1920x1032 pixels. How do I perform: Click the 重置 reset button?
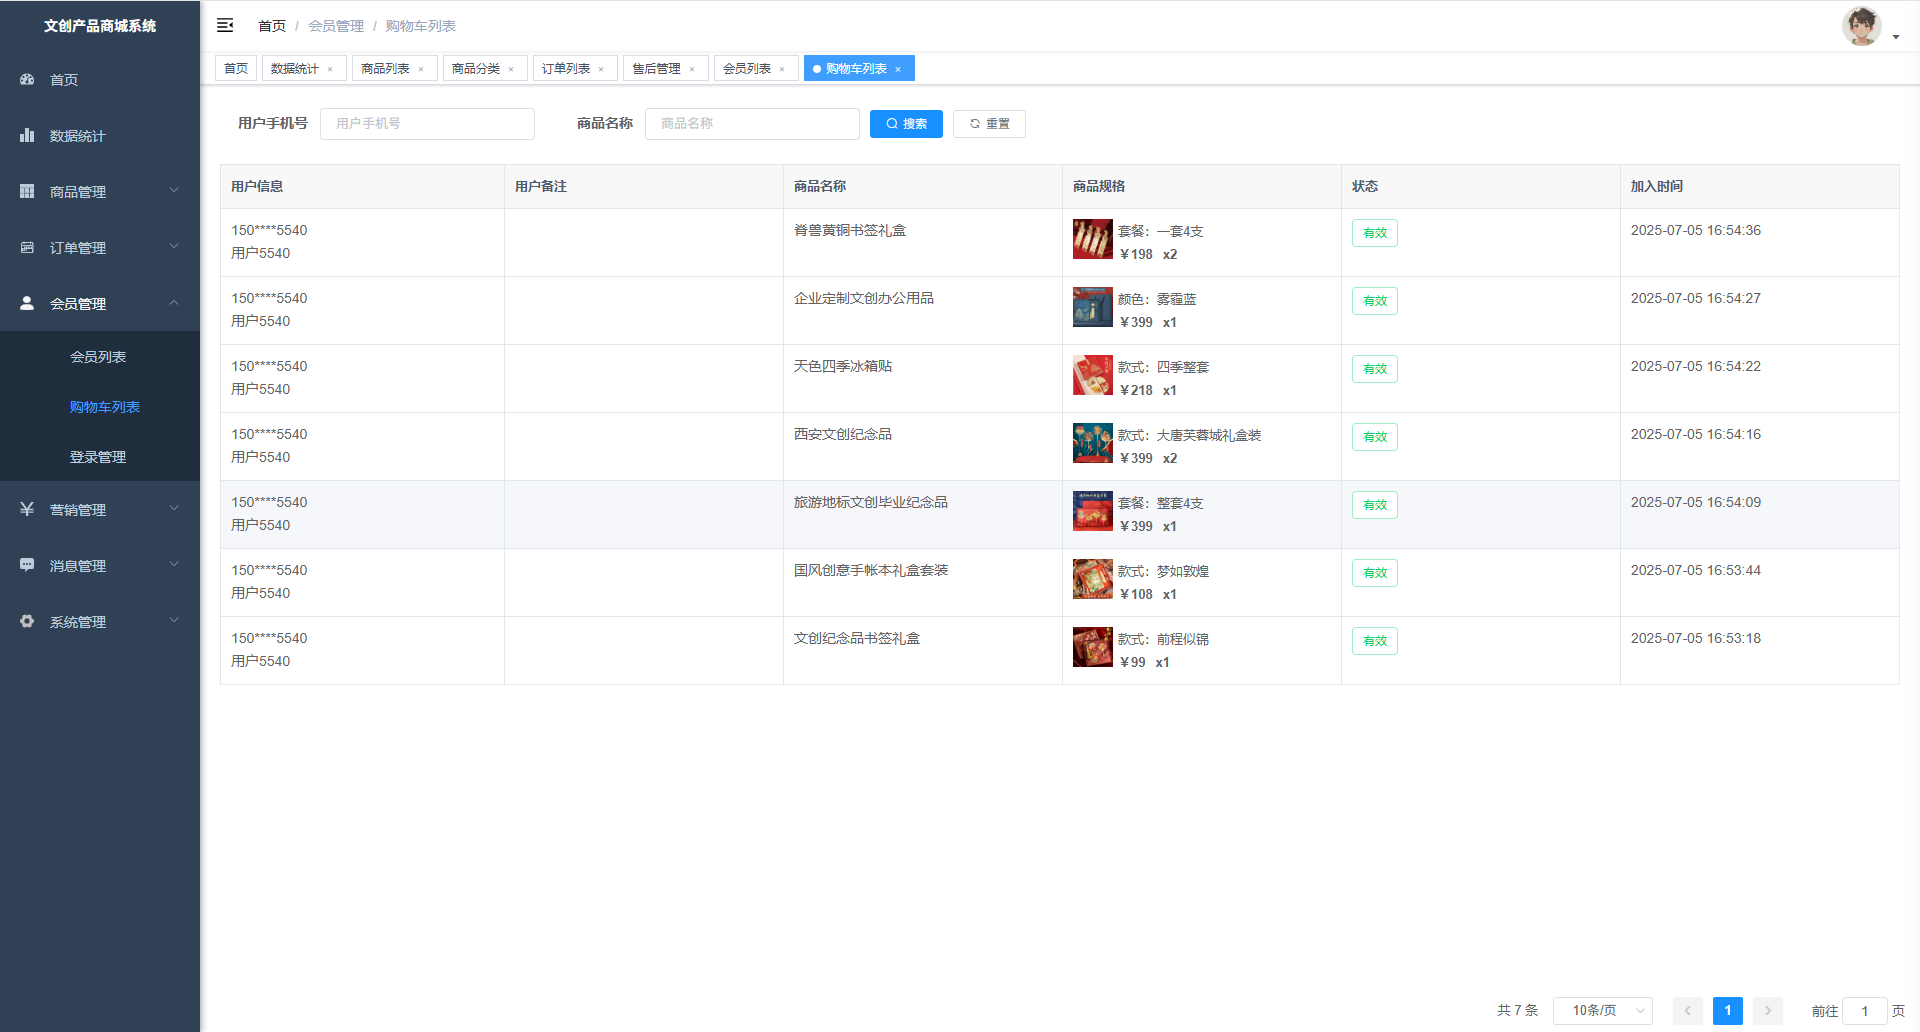tap(989, 124)
